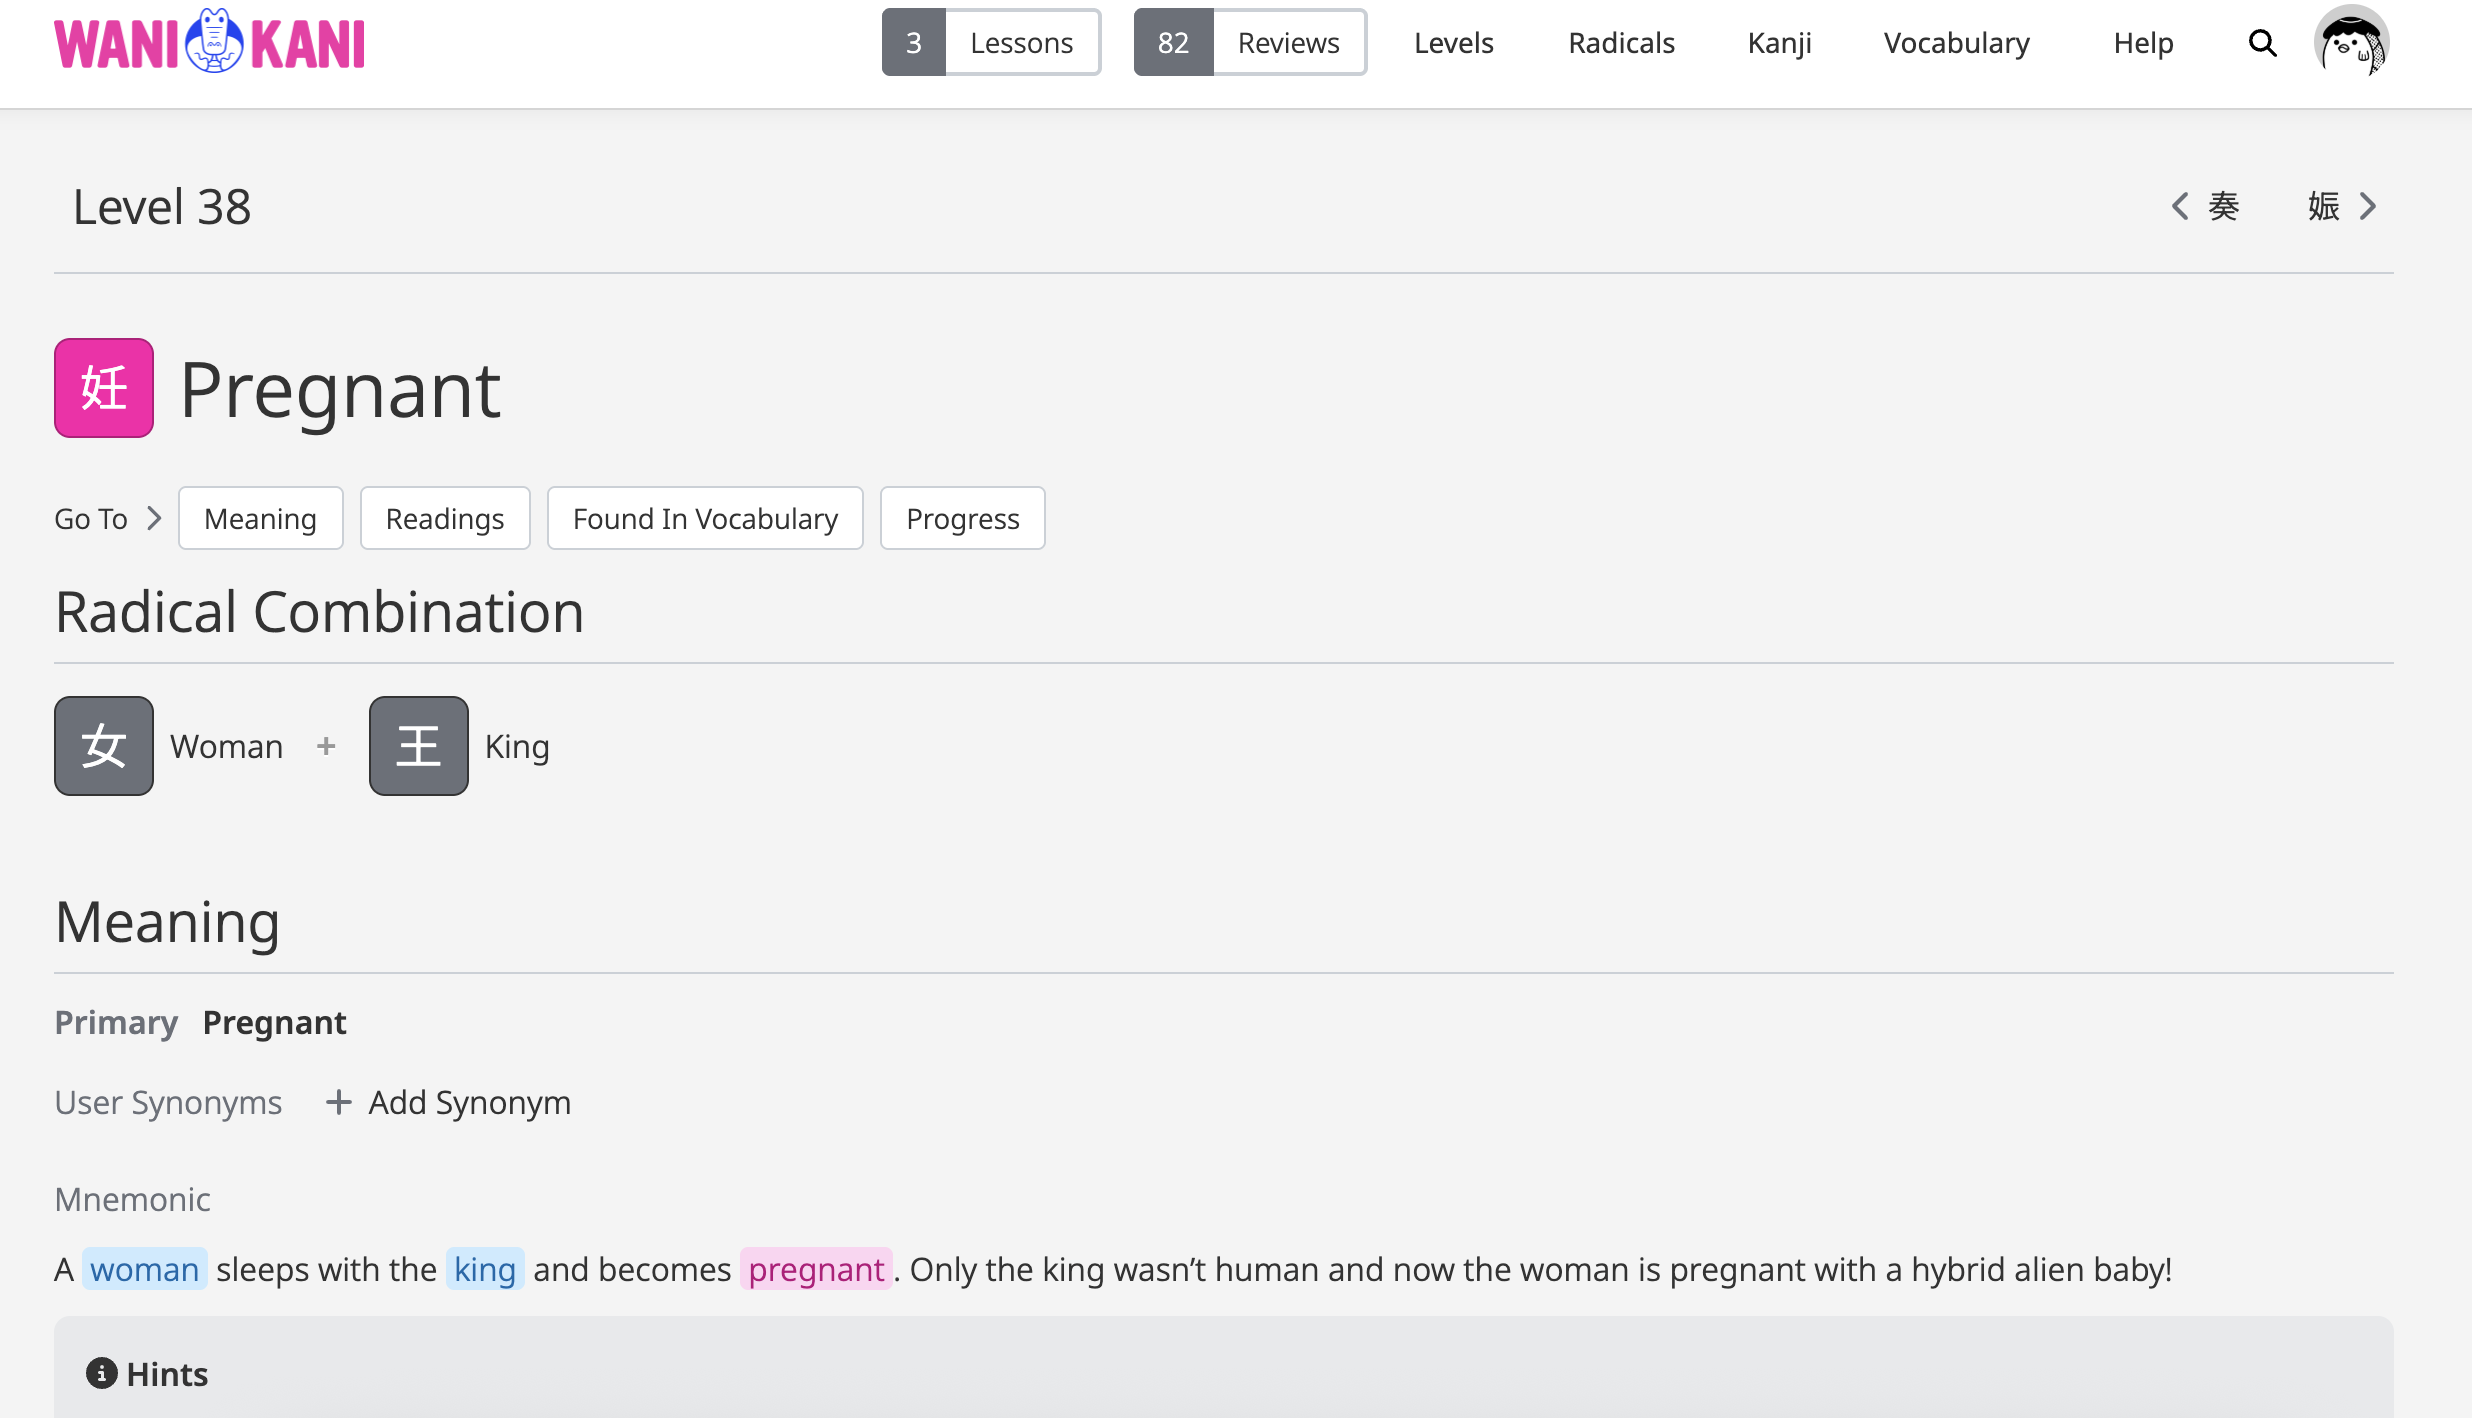Open the Kanji menu
This screenshot has height=1418, width=2472.
pyautogui.click(x=1779, y=43)
